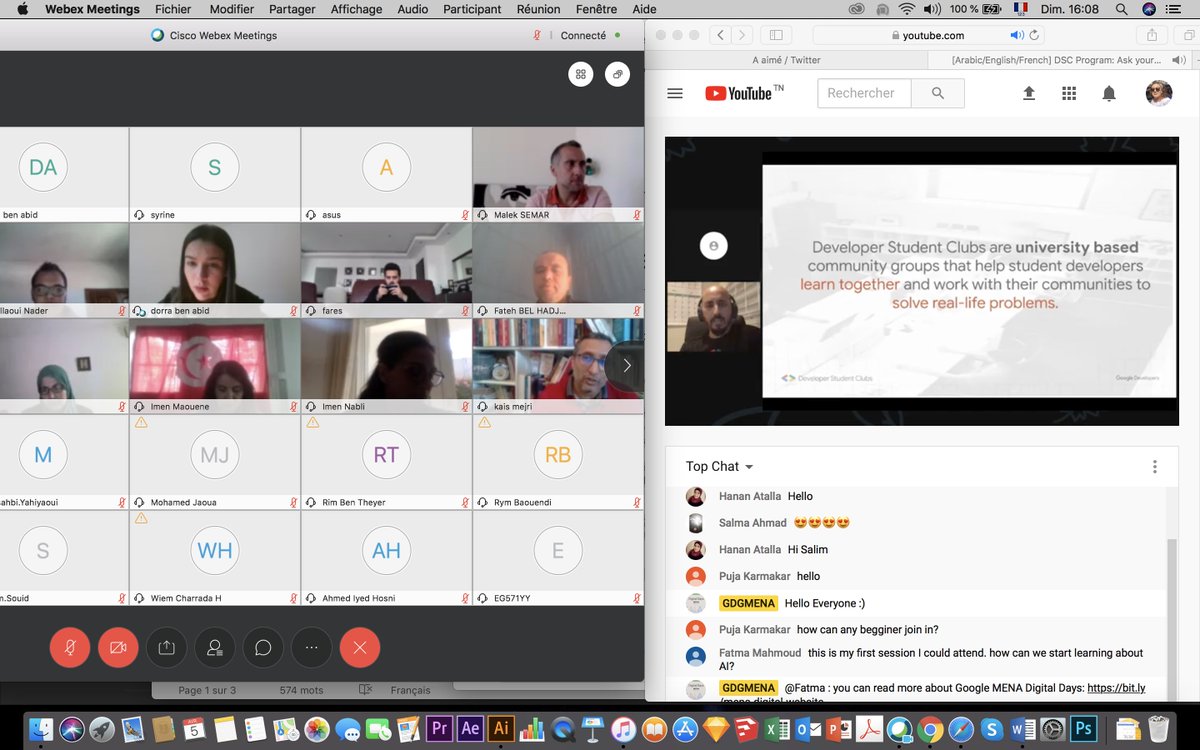
Task: Open the bit.ly link in chat
Action: coord(1116,688)
